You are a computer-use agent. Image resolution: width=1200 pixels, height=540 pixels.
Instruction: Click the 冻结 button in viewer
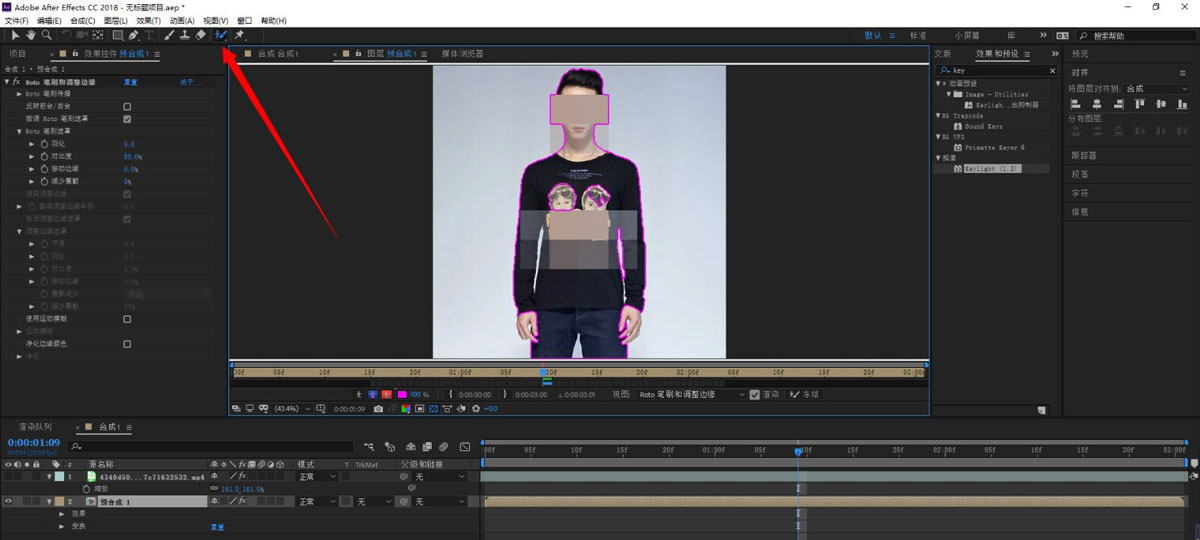[805, 395]
